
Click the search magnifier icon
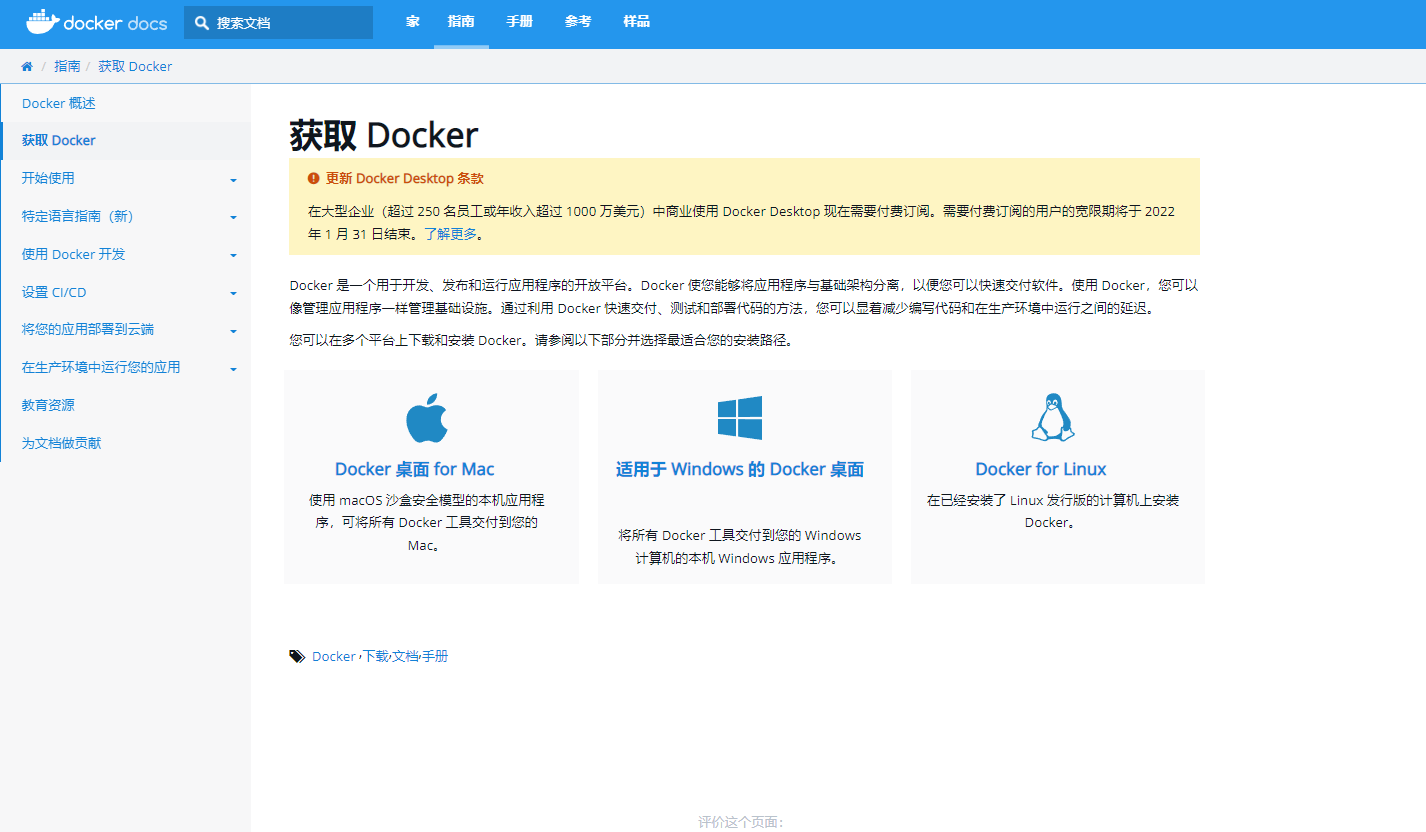tap(202, 22)
